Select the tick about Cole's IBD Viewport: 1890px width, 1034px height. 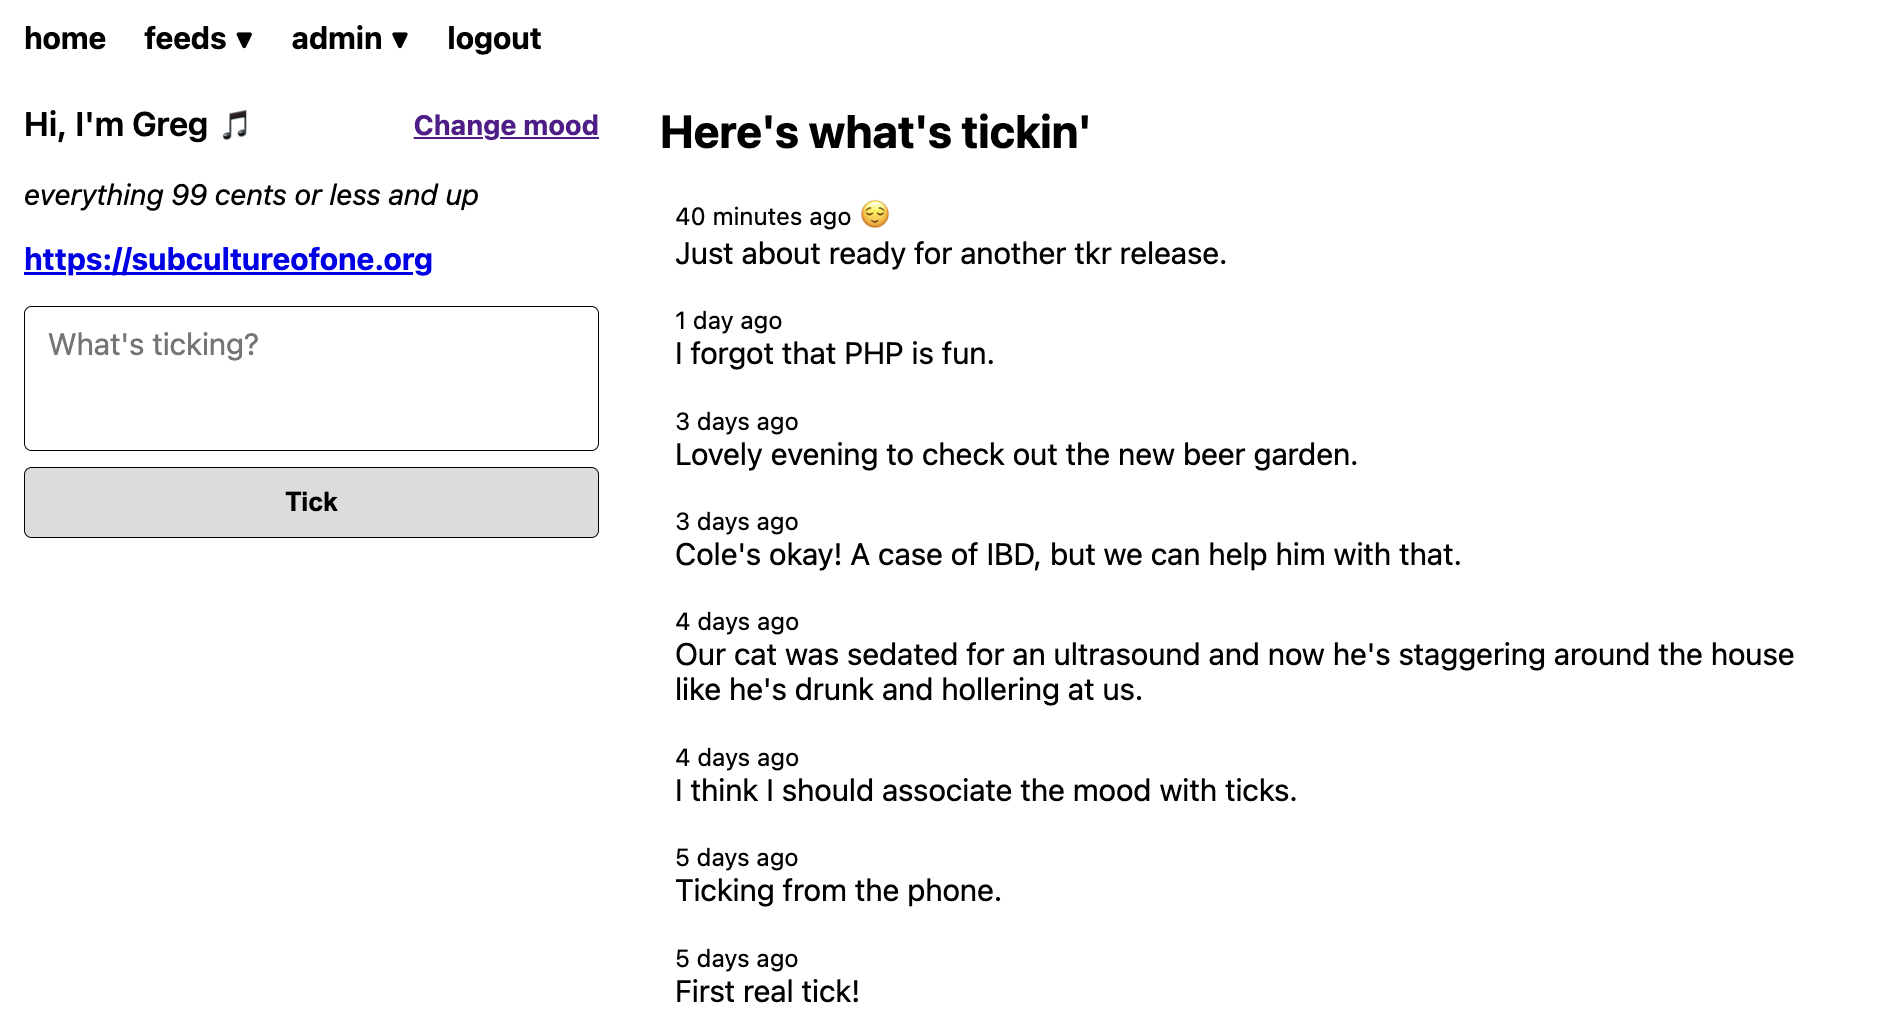click(1068, 555)
